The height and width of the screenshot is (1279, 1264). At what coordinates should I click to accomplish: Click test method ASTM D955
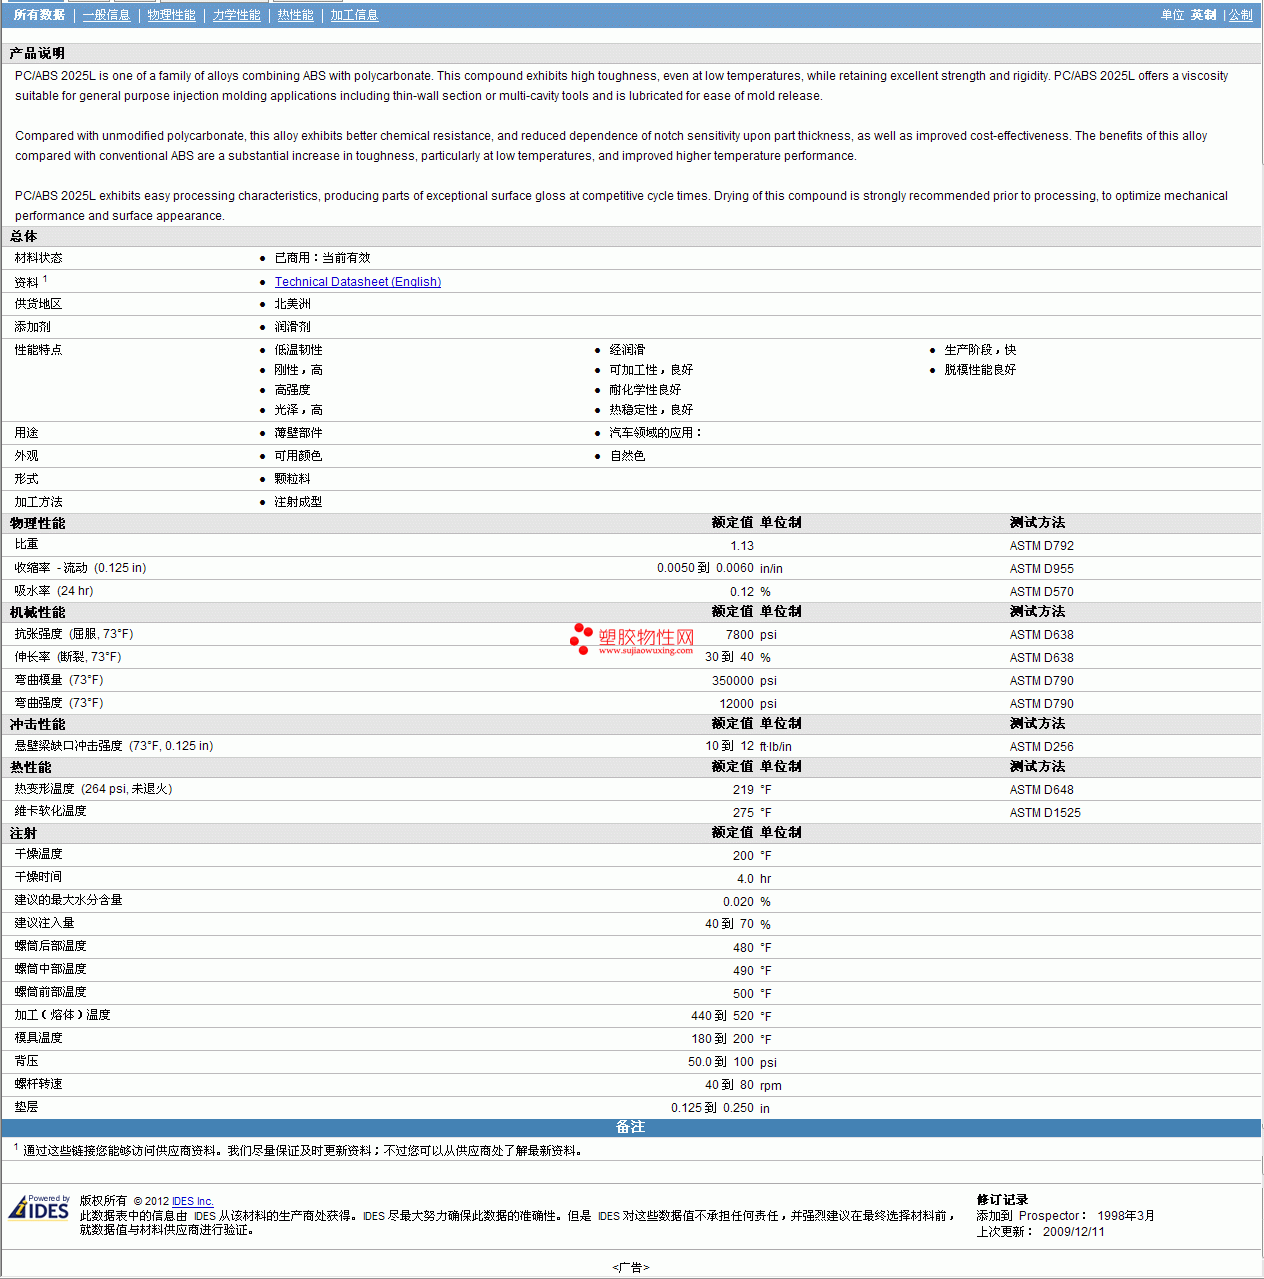point(1041,569)
